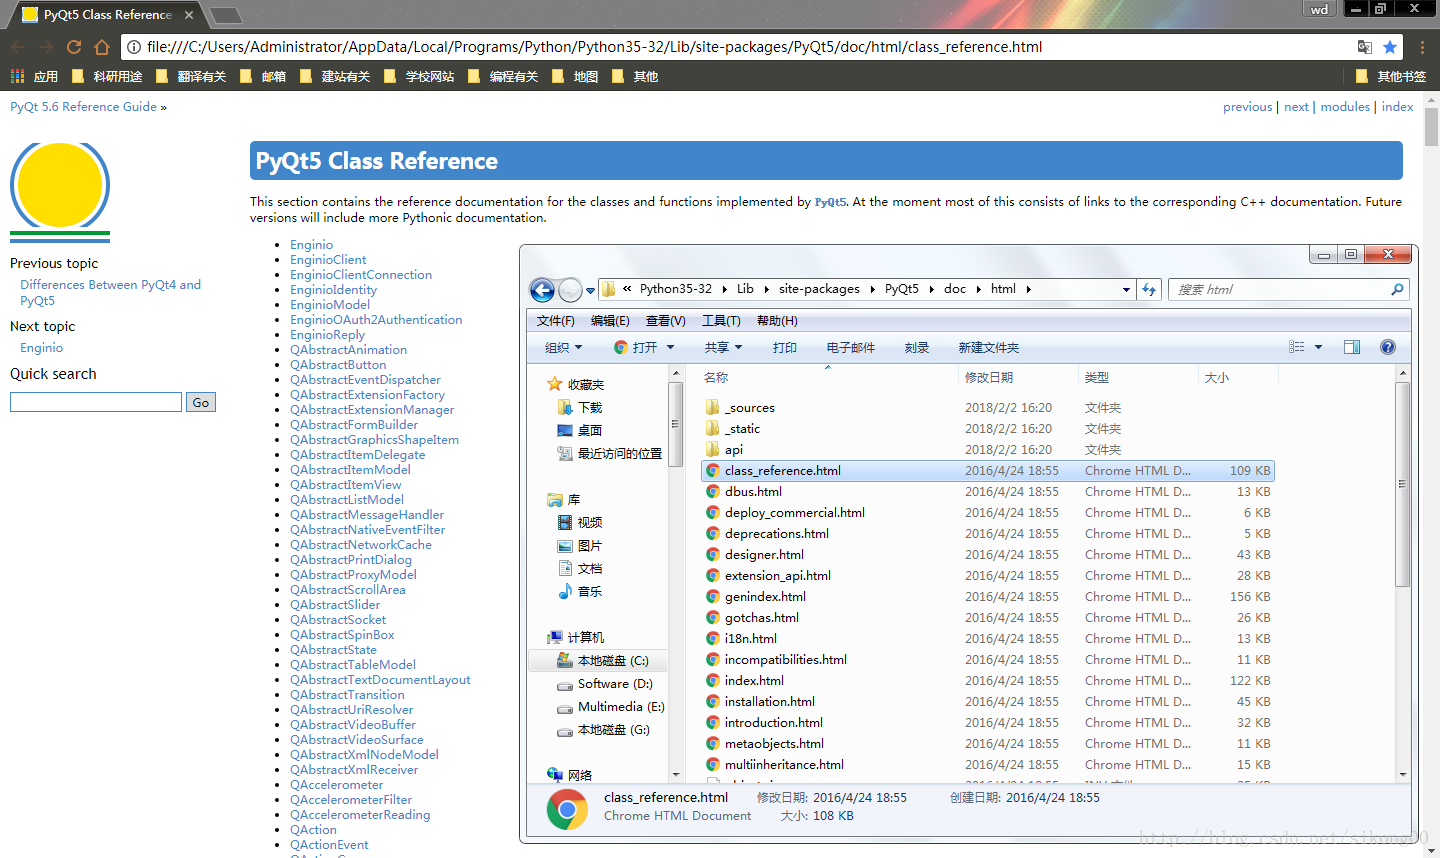Click Explorer forward navigation button
This screenshot has height=858, width=1440.
pos(570,290)
